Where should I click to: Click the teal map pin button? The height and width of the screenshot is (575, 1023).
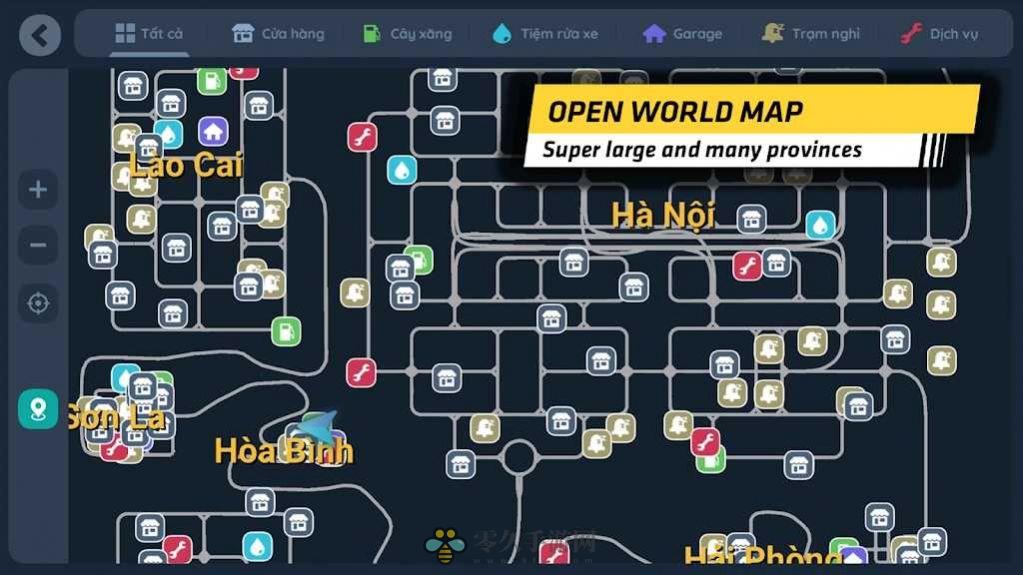38,409
